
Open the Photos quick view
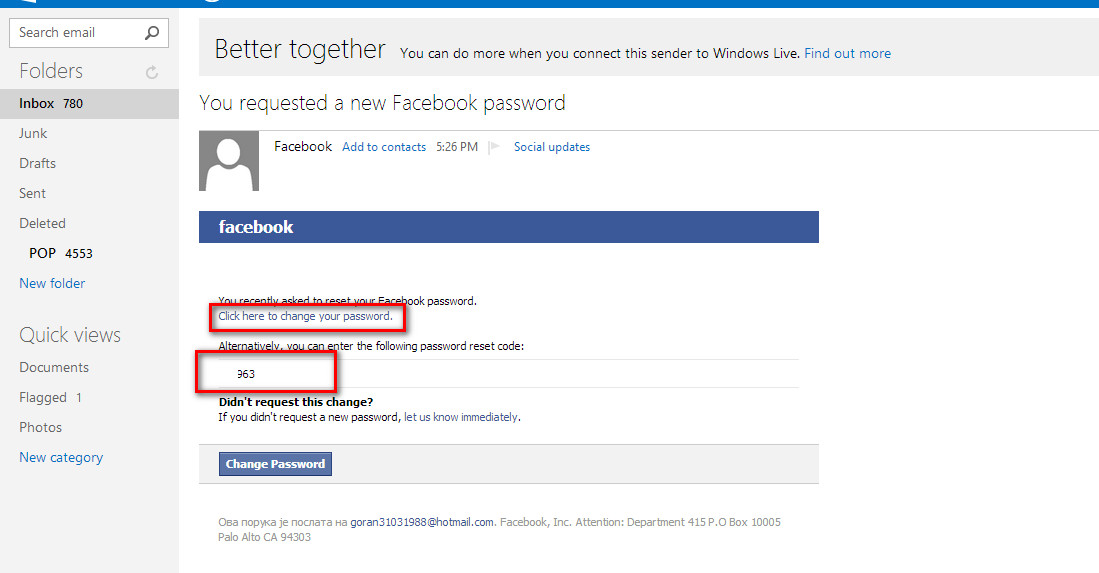(x=40, y=427)
